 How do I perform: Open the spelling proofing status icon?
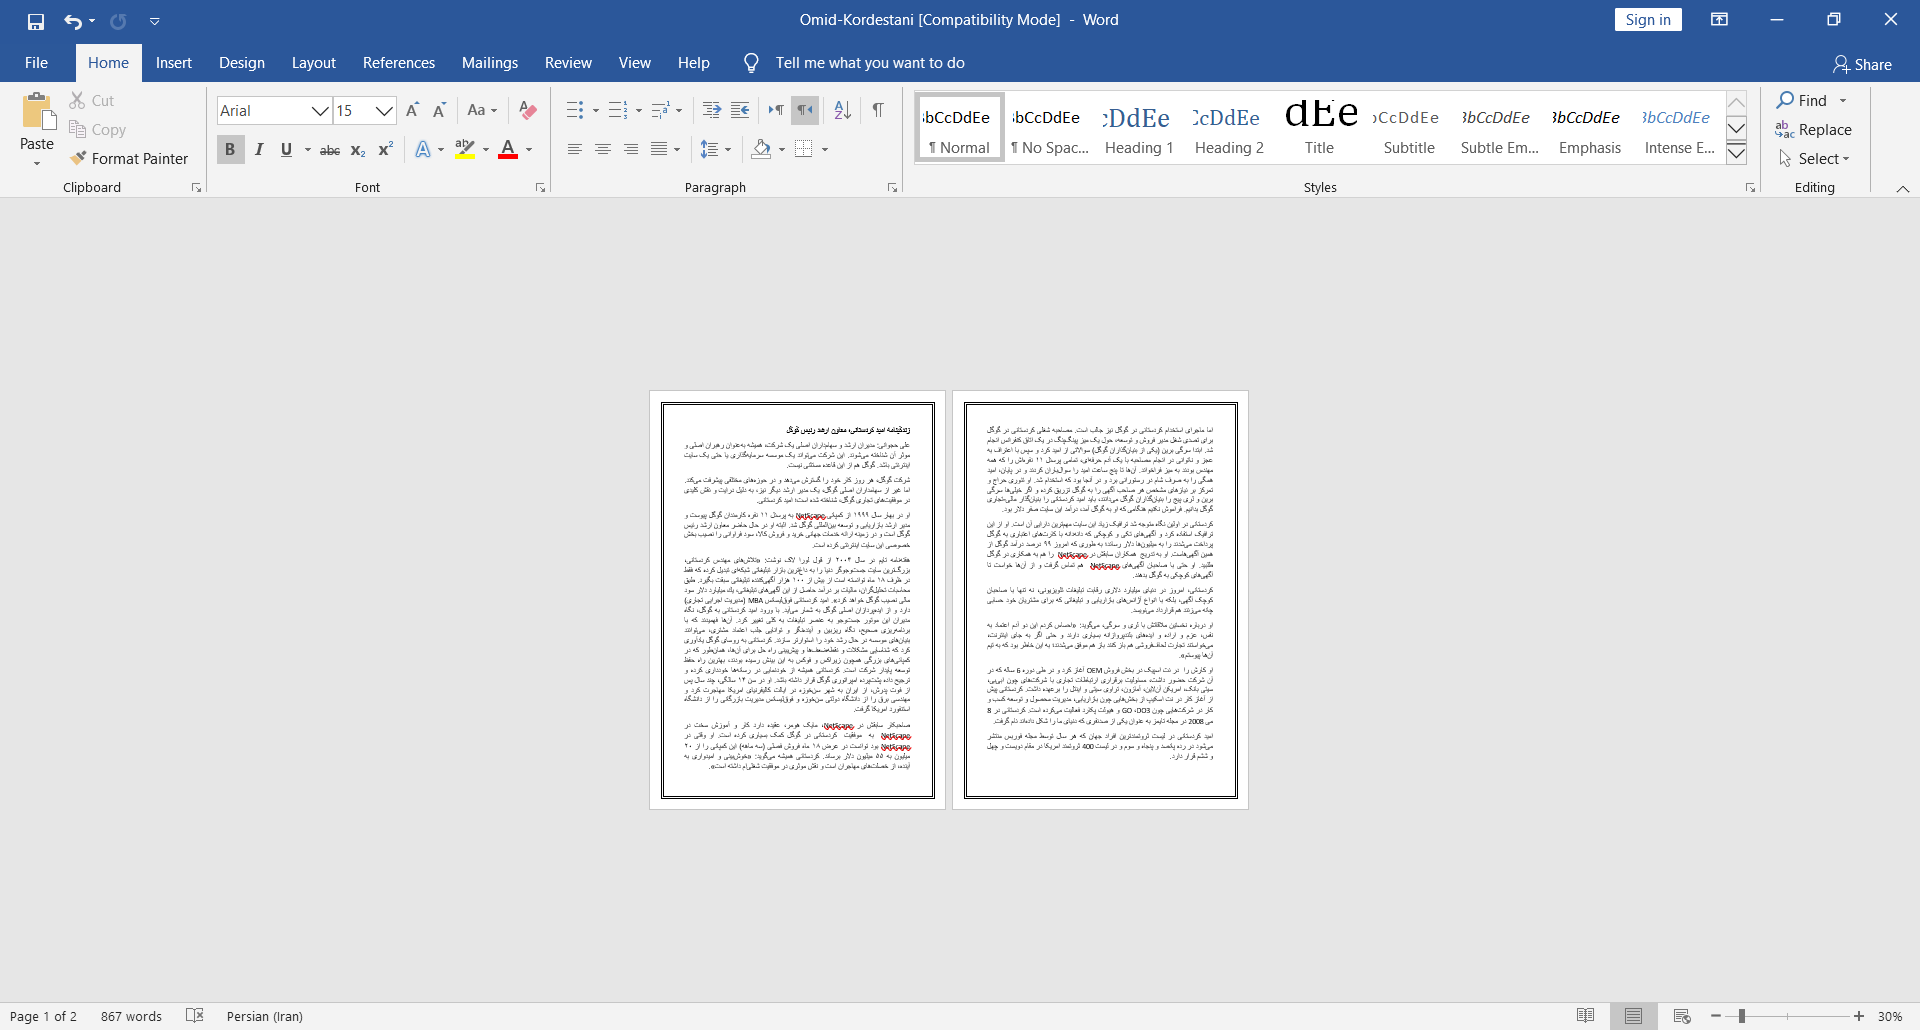click(195, 1016)
